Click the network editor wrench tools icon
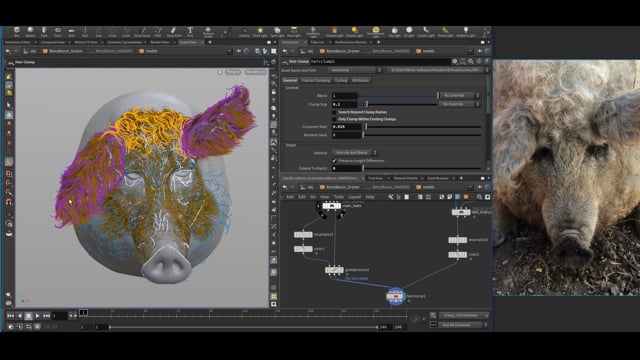The height and width of the screenshot is (360, 640). [x=391, y=197]
